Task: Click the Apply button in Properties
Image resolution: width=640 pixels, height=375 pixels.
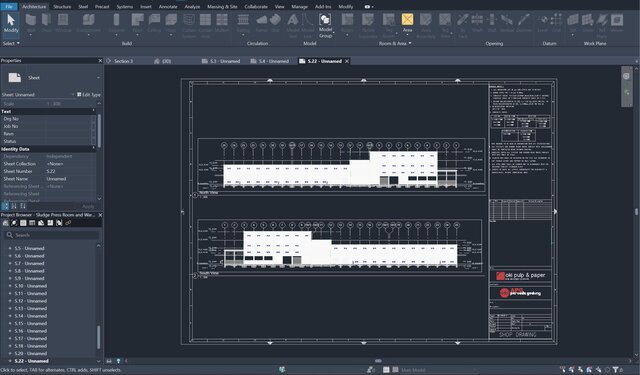Action: (88, 206)
